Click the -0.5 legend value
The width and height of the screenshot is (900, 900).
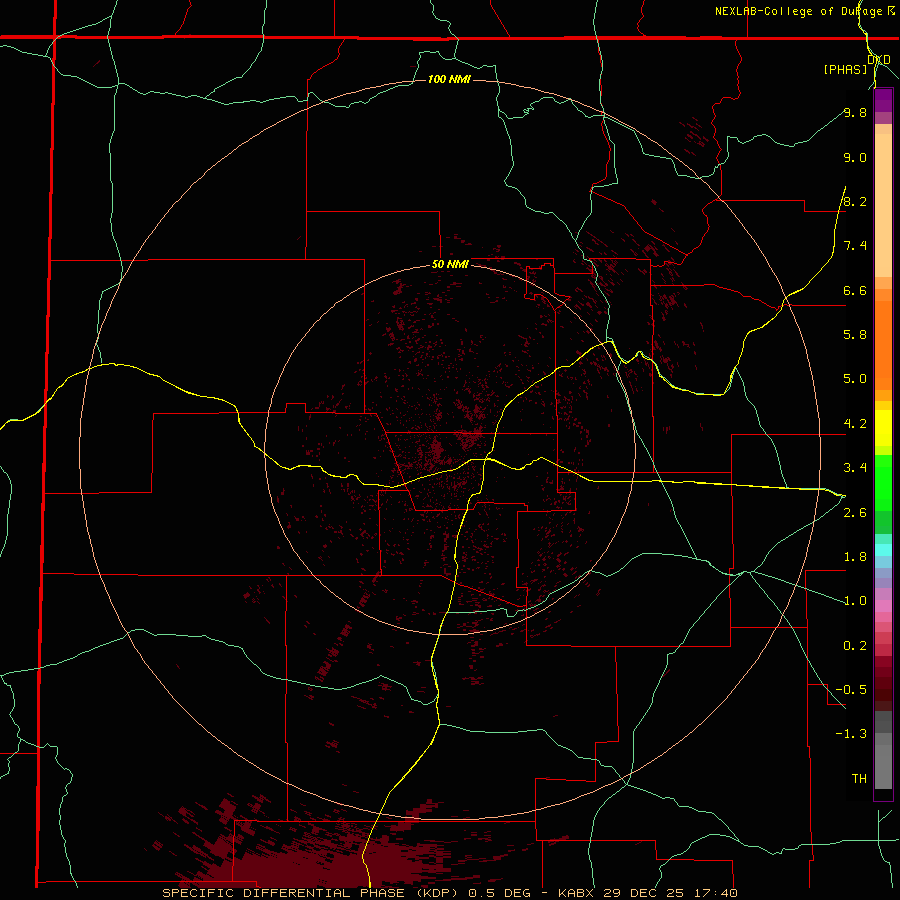851,690
